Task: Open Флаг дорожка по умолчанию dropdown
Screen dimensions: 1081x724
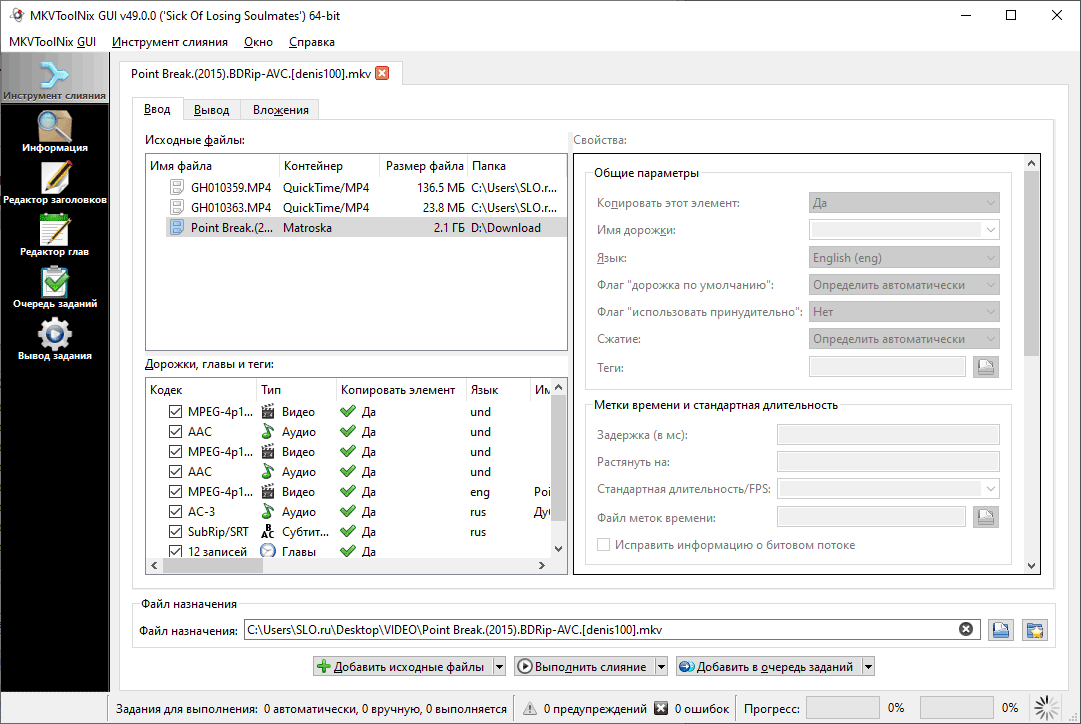Action: point(904,284)
